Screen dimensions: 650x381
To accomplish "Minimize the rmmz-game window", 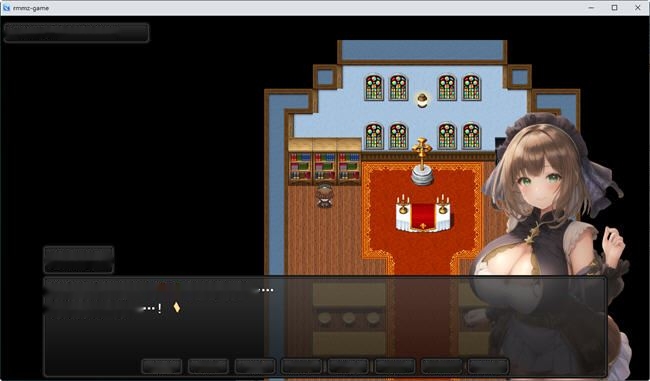I will 591,7.
